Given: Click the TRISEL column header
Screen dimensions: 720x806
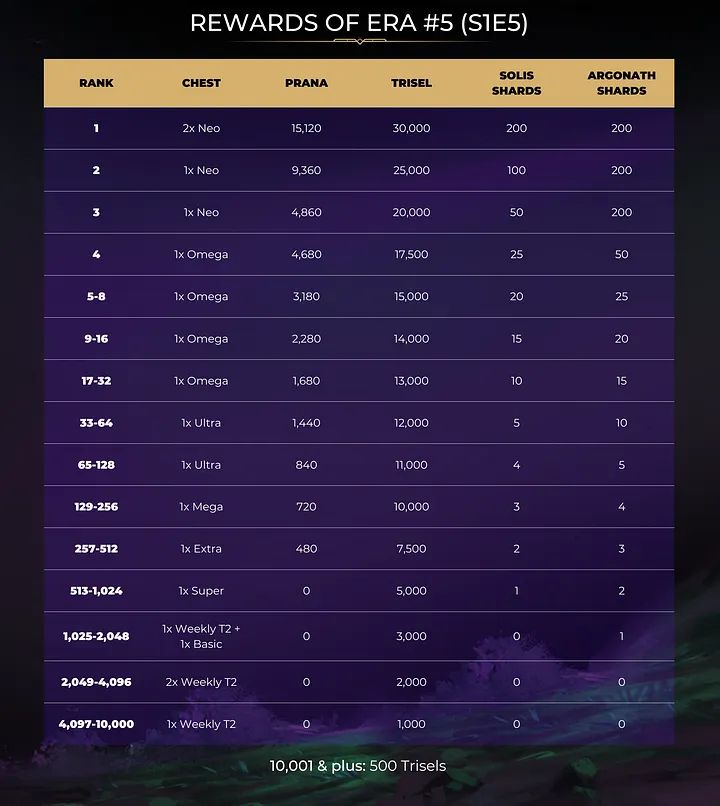Looking at the screenshot, I should click(411, 83).
